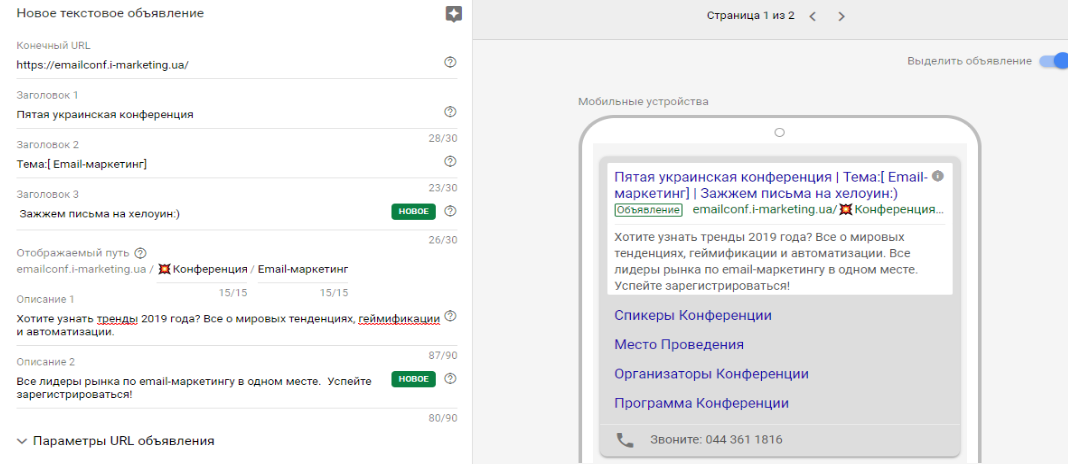The image size is (1068, 464).
Task: Click the Объявление label in preview
Action: click(648, 210)
